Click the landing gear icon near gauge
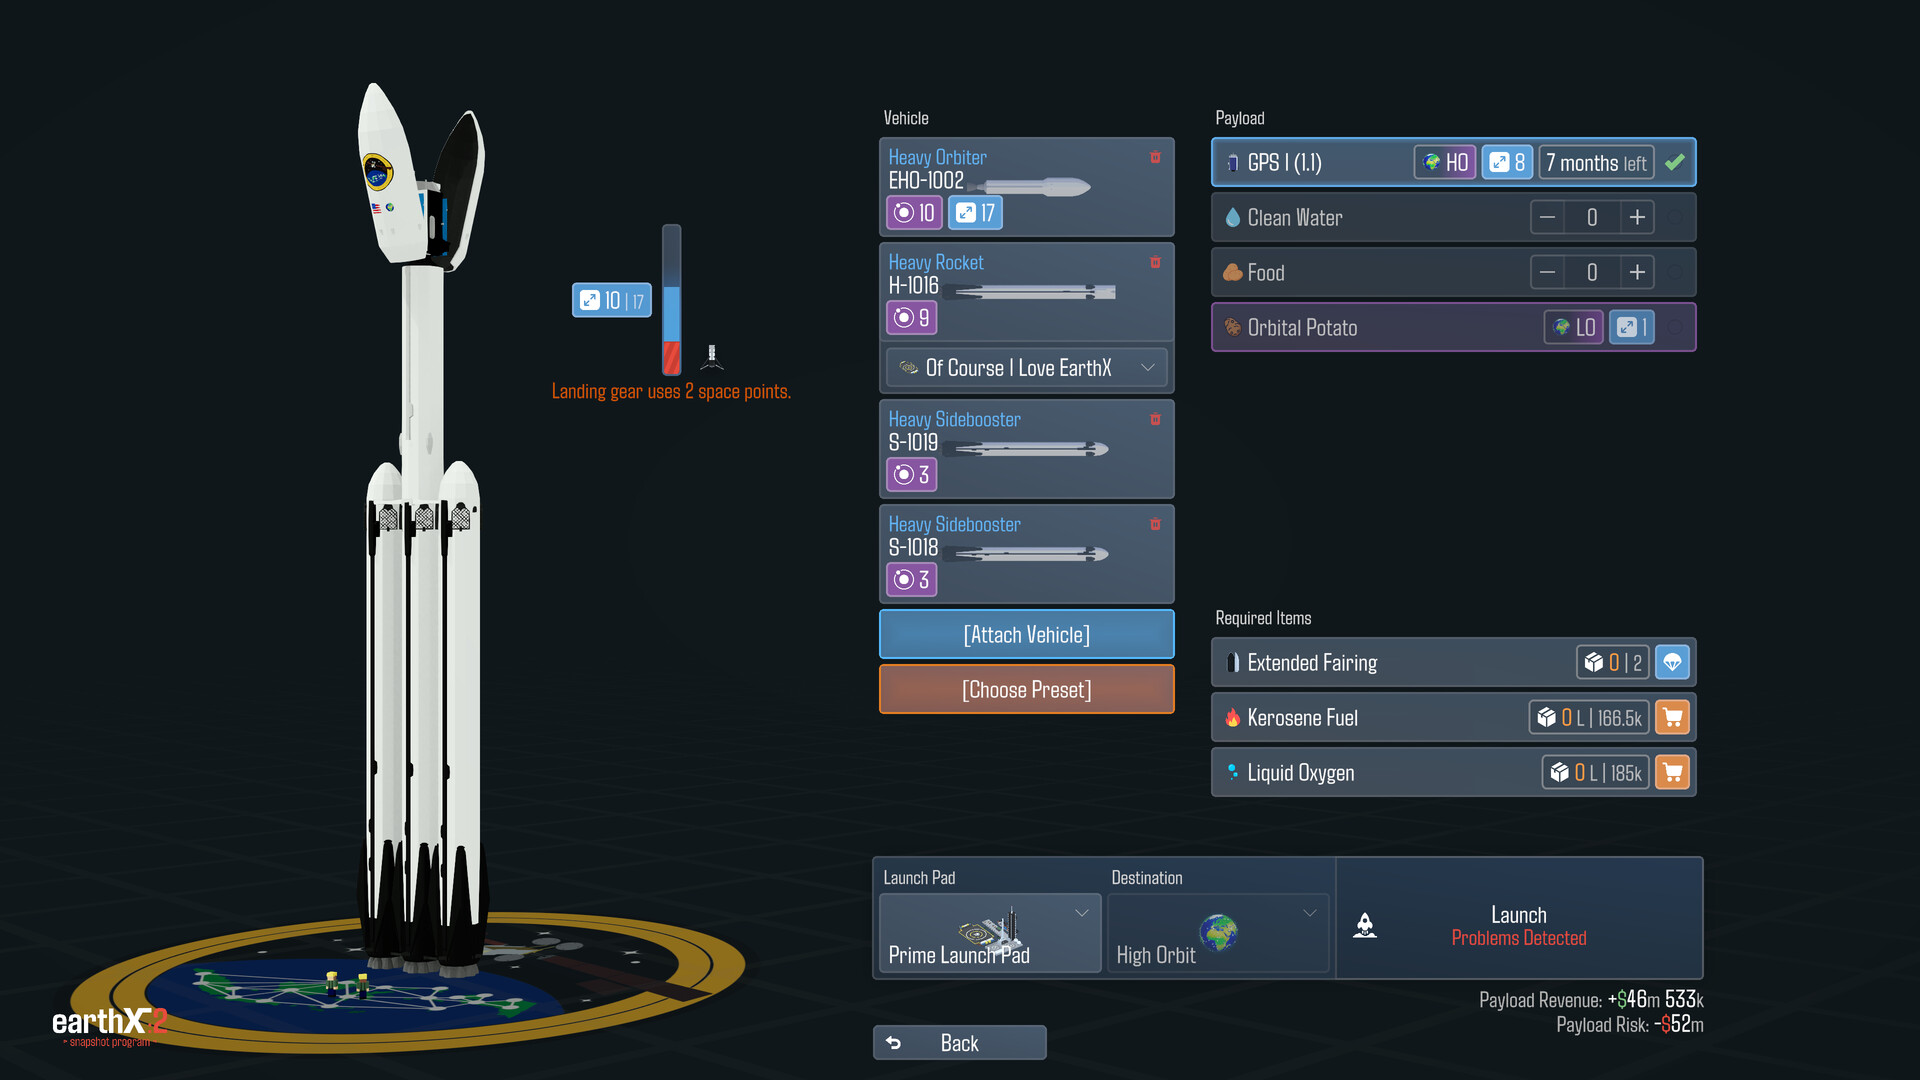1920x1080 pixels. pos(712,357)
